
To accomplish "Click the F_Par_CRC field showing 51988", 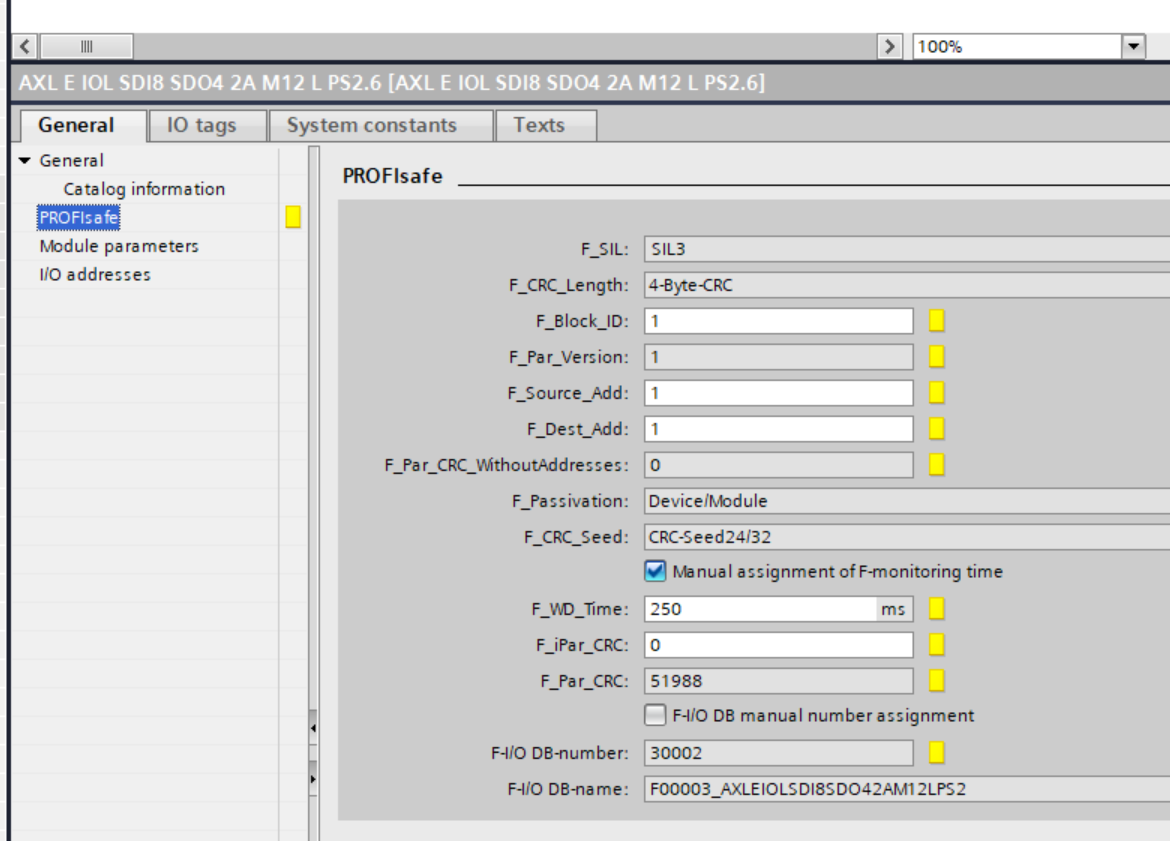I will (778, 681).
